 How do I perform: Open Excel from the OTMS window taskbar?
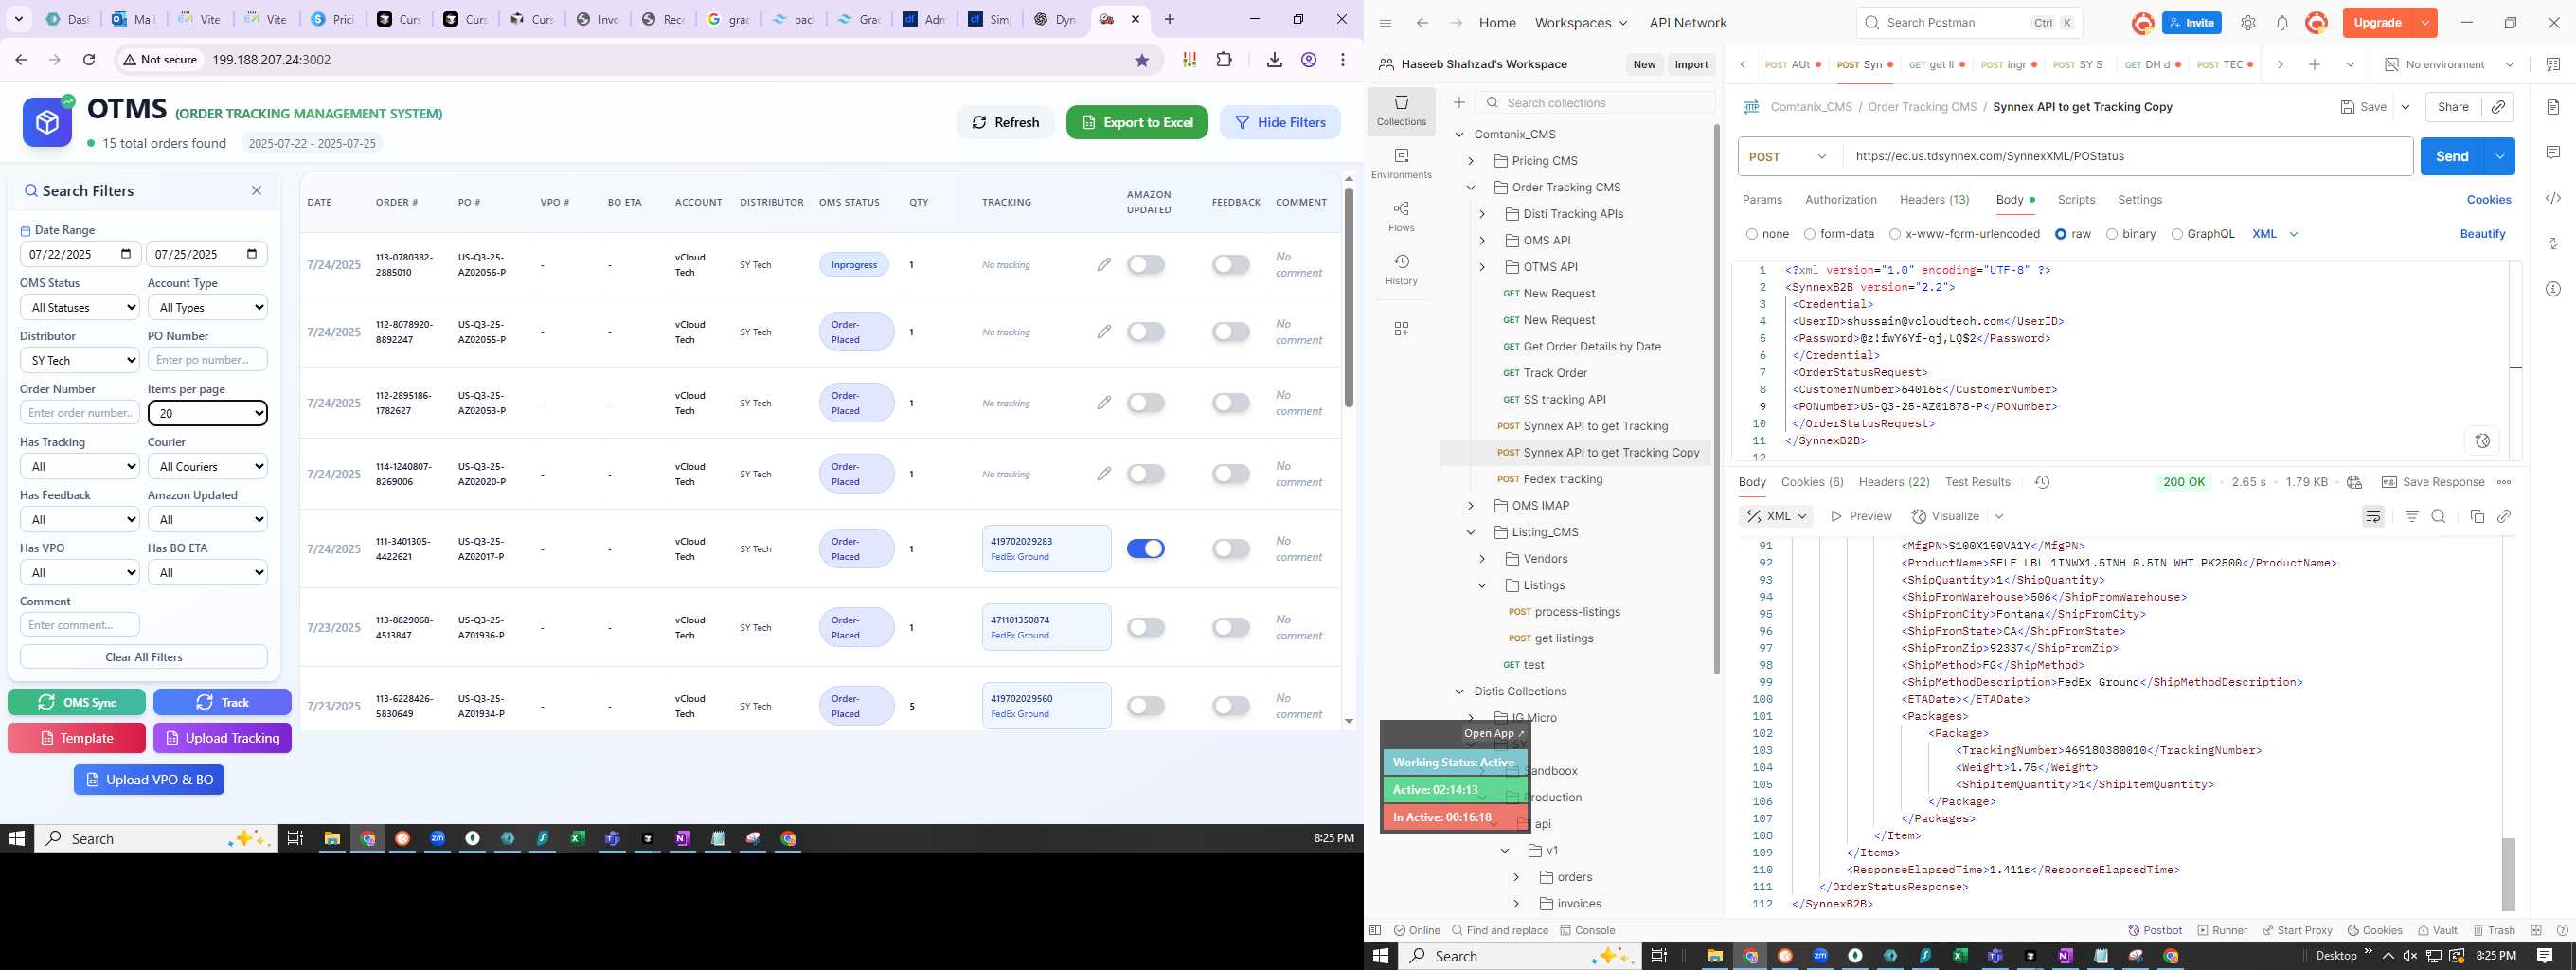point(577,839)
